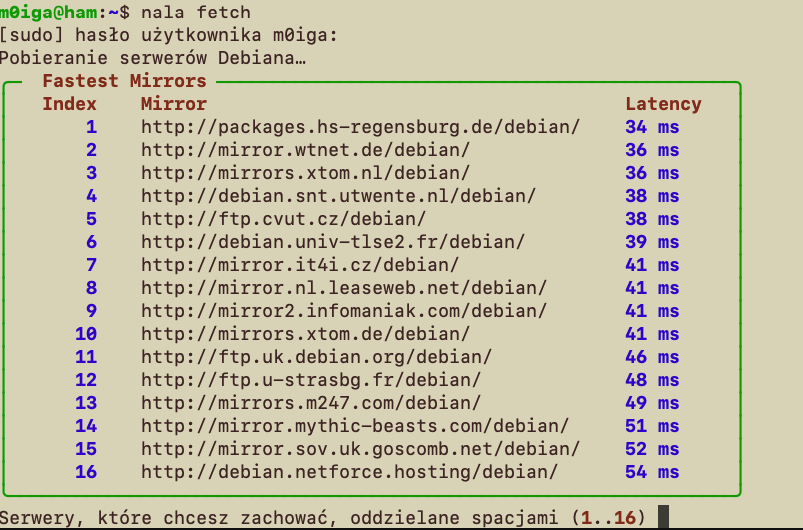Click the packages.hs-regensburg.de mirror URL

pos(361,128)
